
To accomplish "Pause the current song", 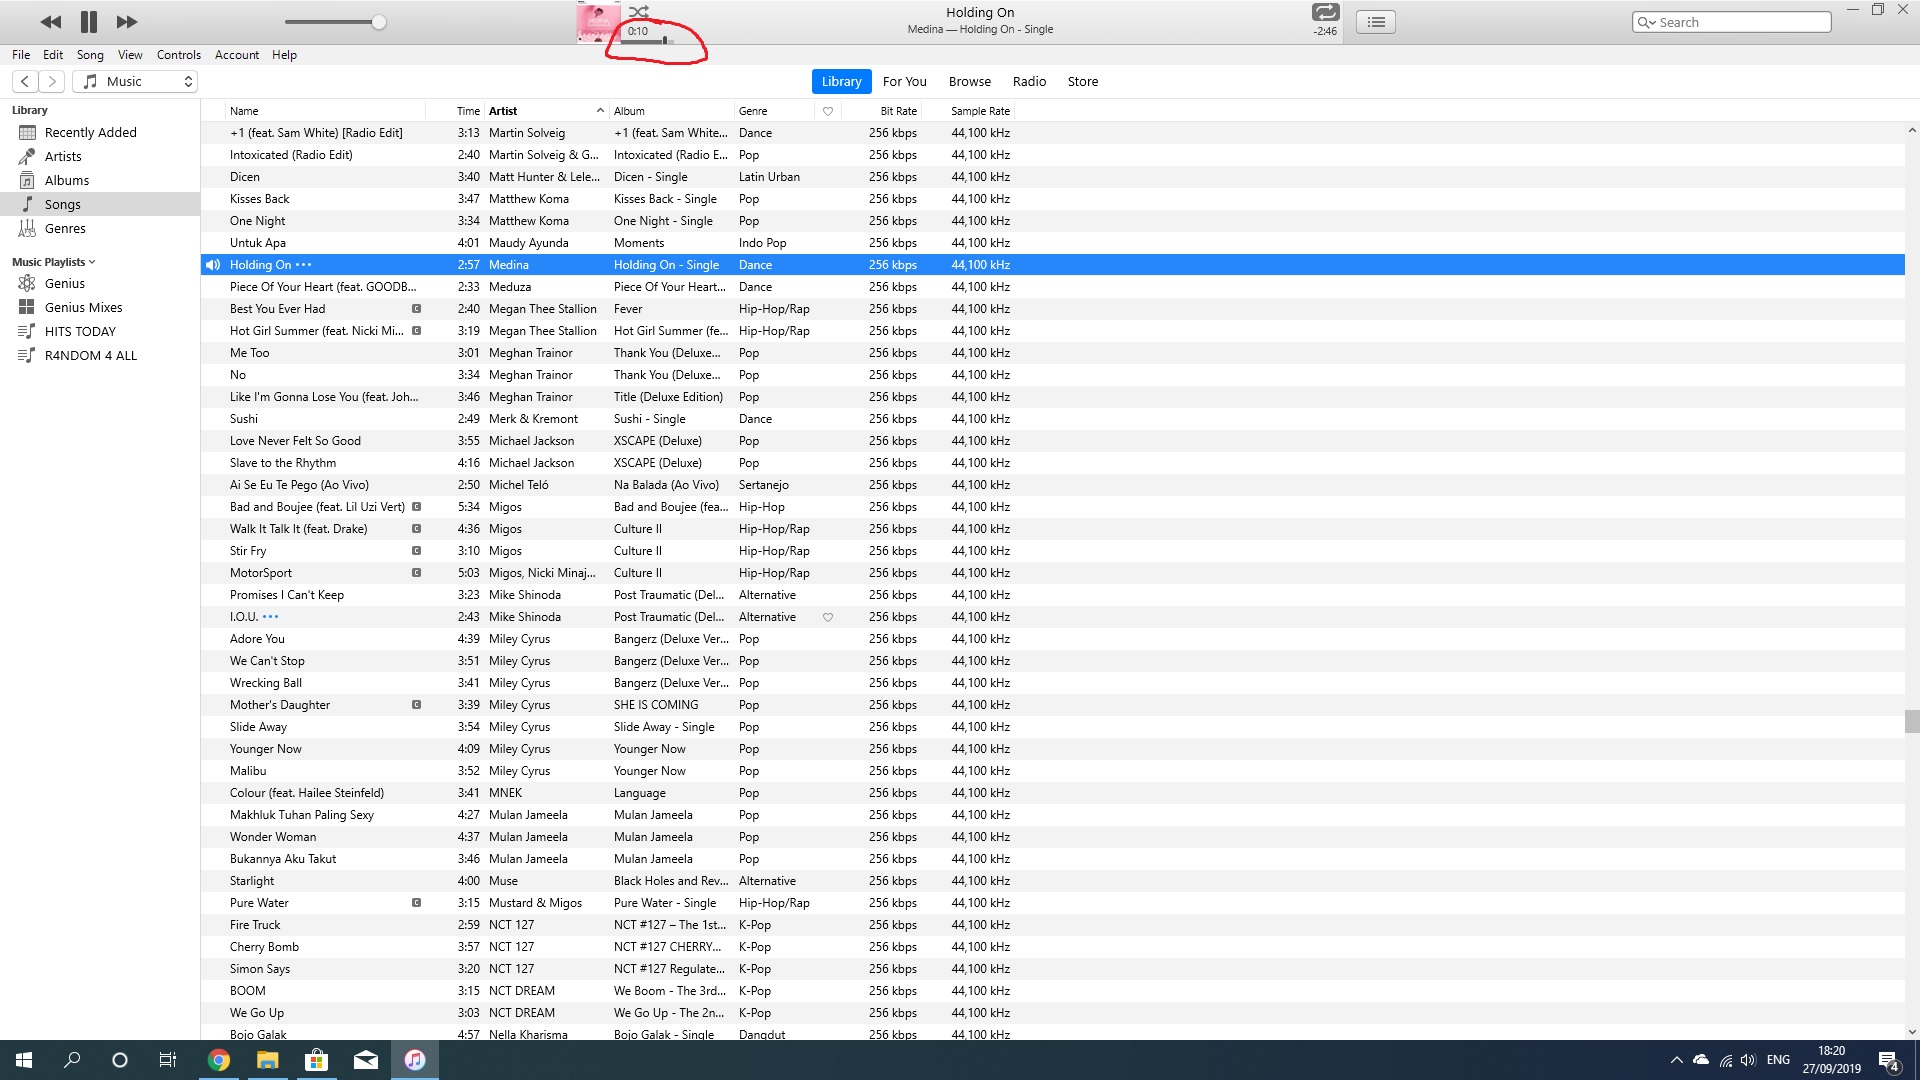I will pyautogui.click(x=89, y=22).
